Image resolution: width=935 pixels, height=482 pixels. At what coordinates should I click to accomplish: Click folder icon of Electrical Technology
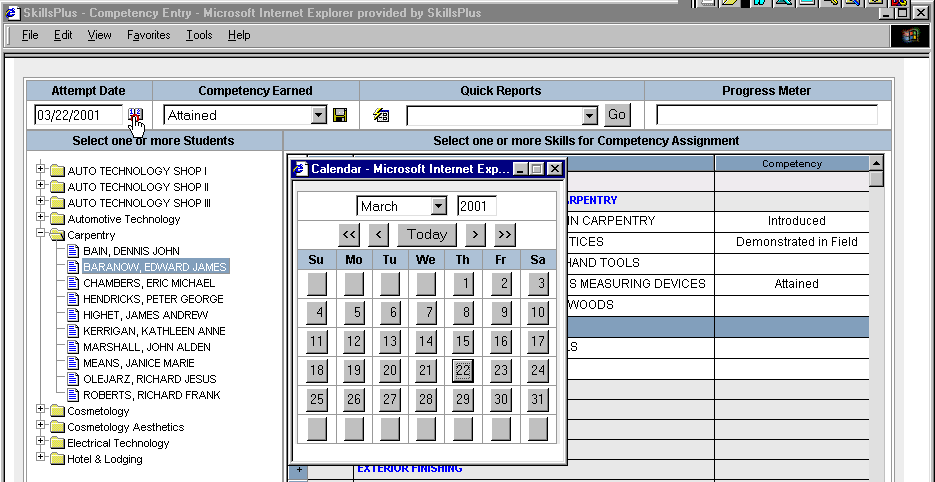[57, 443]
